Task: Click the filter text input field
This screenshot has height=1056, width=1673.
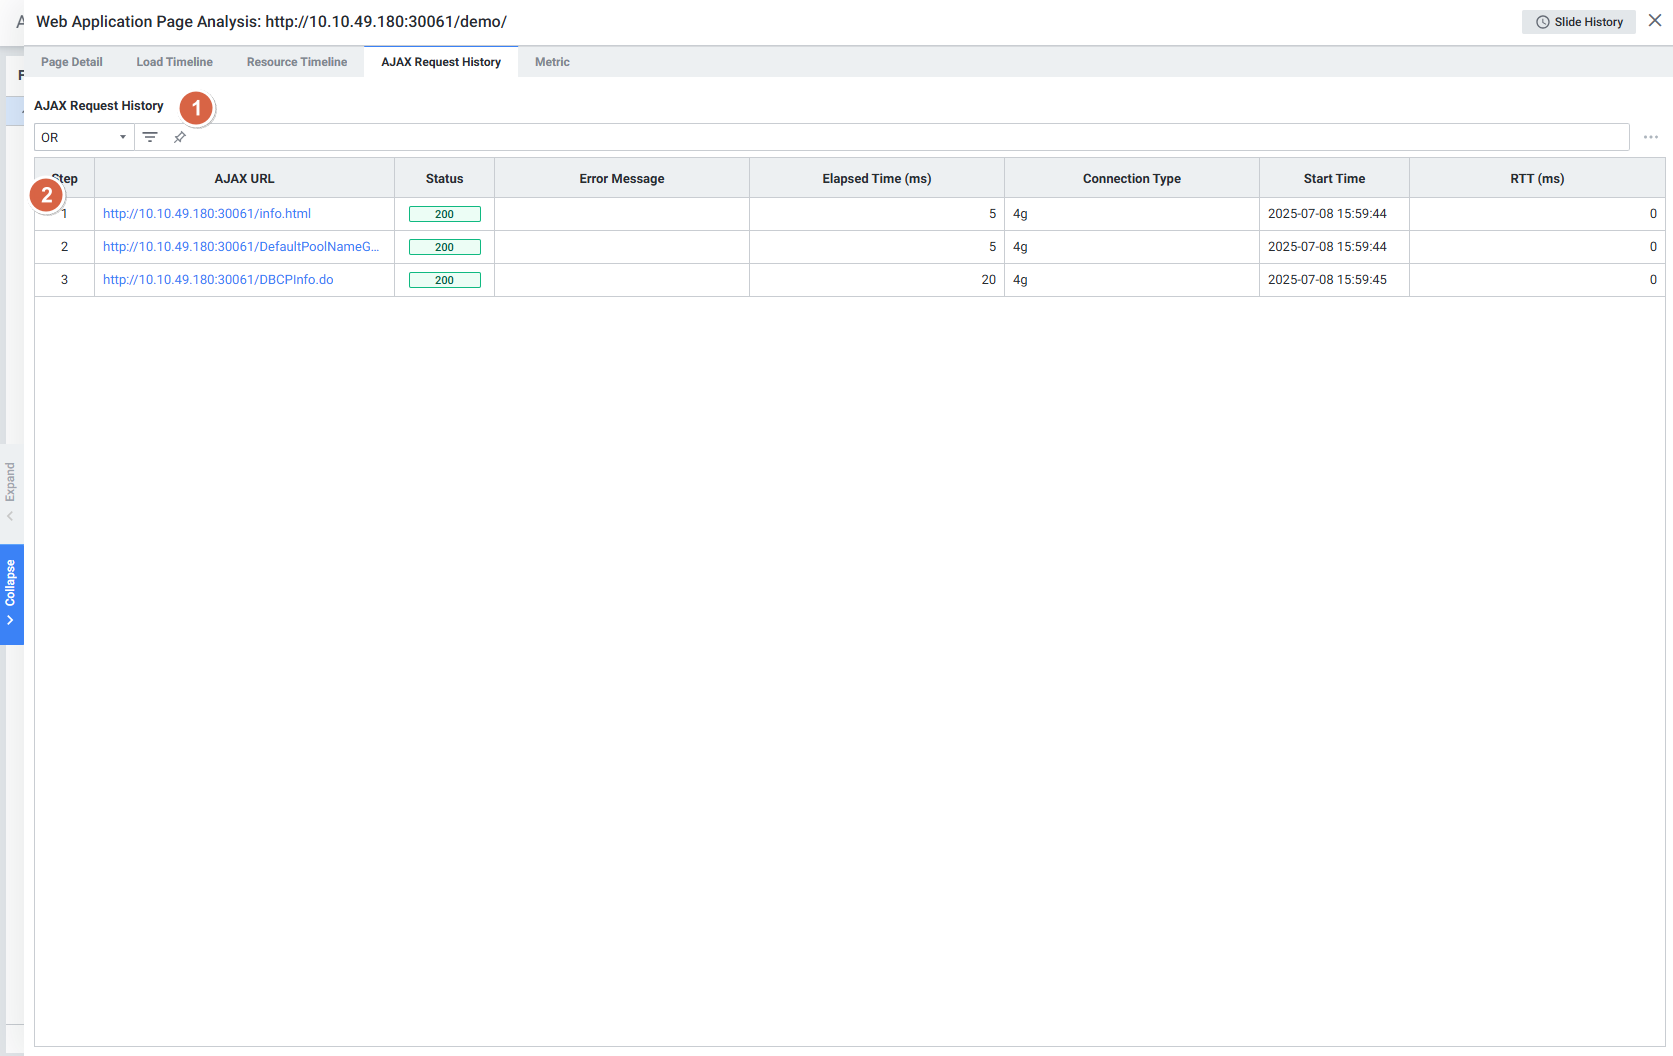Action: (900, 137)
